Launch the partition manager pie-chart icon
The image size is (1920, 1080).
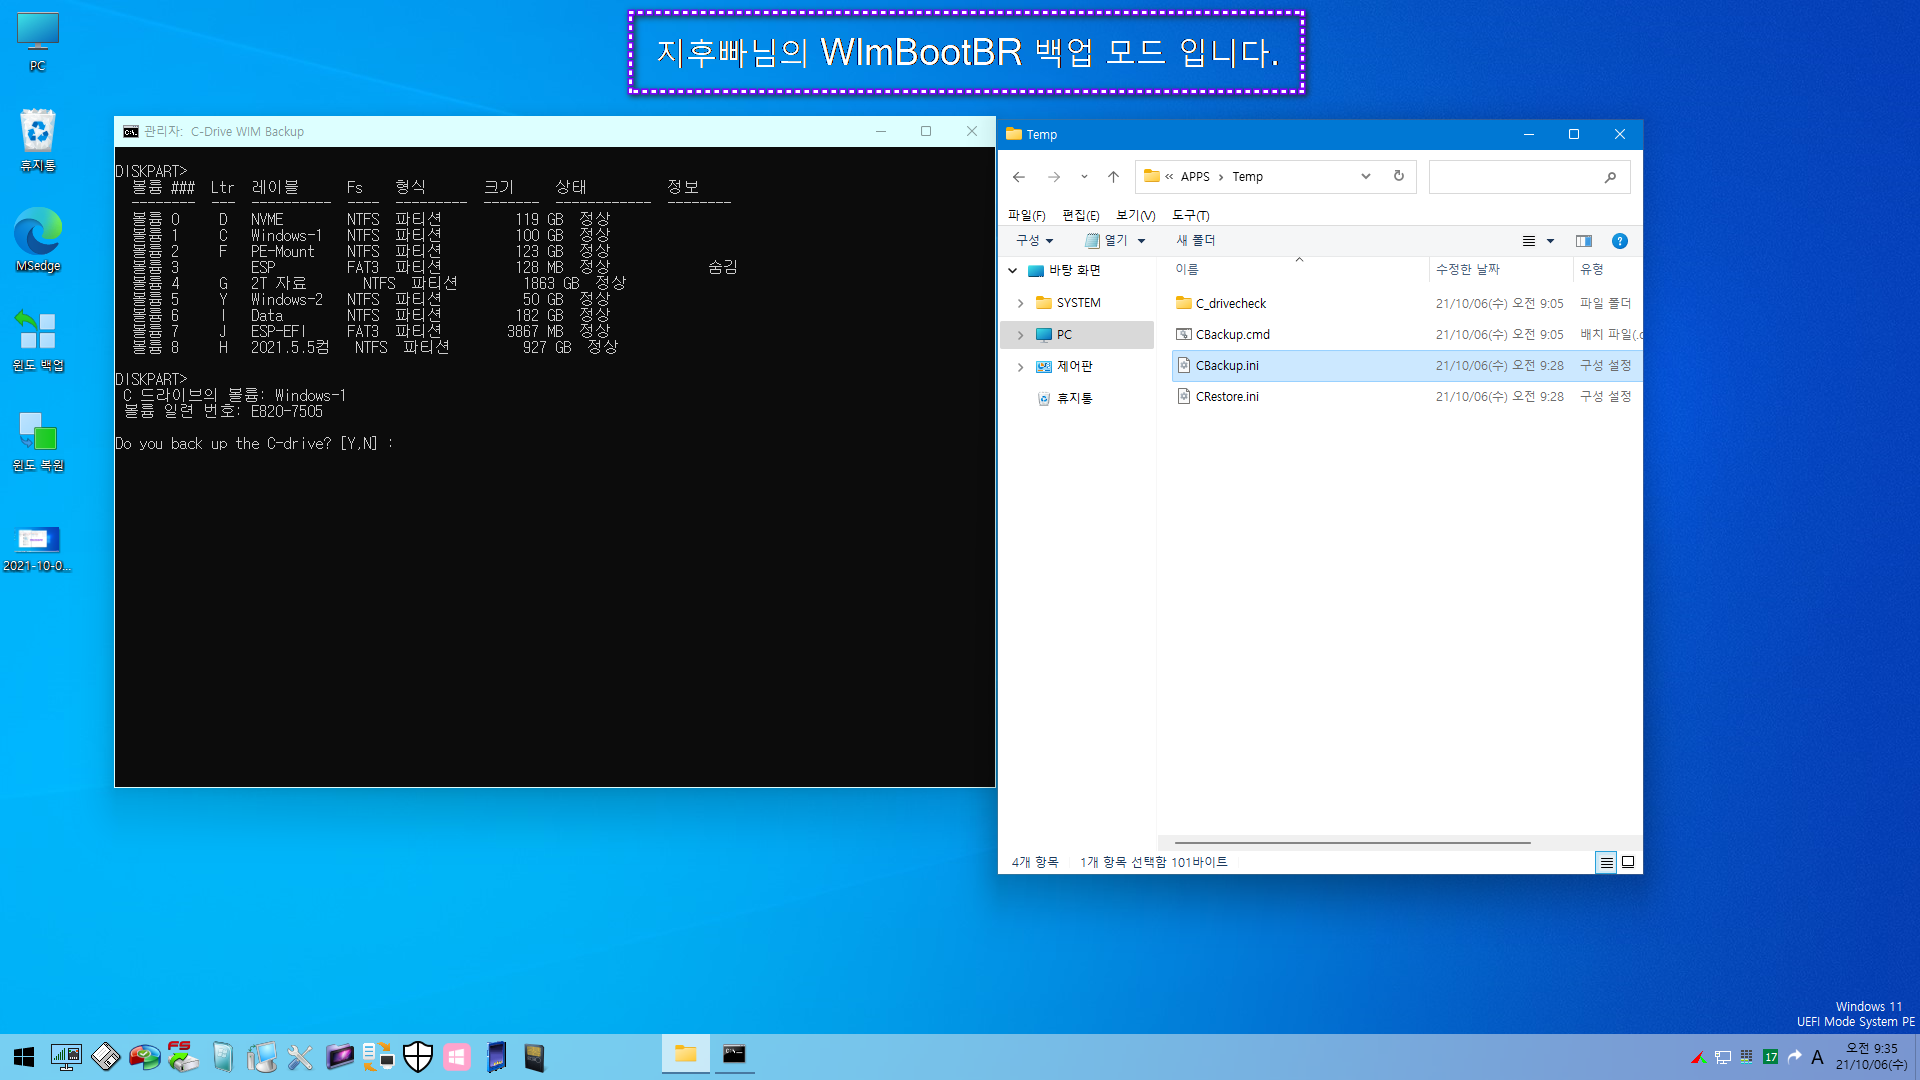[x=144, y=1057]
